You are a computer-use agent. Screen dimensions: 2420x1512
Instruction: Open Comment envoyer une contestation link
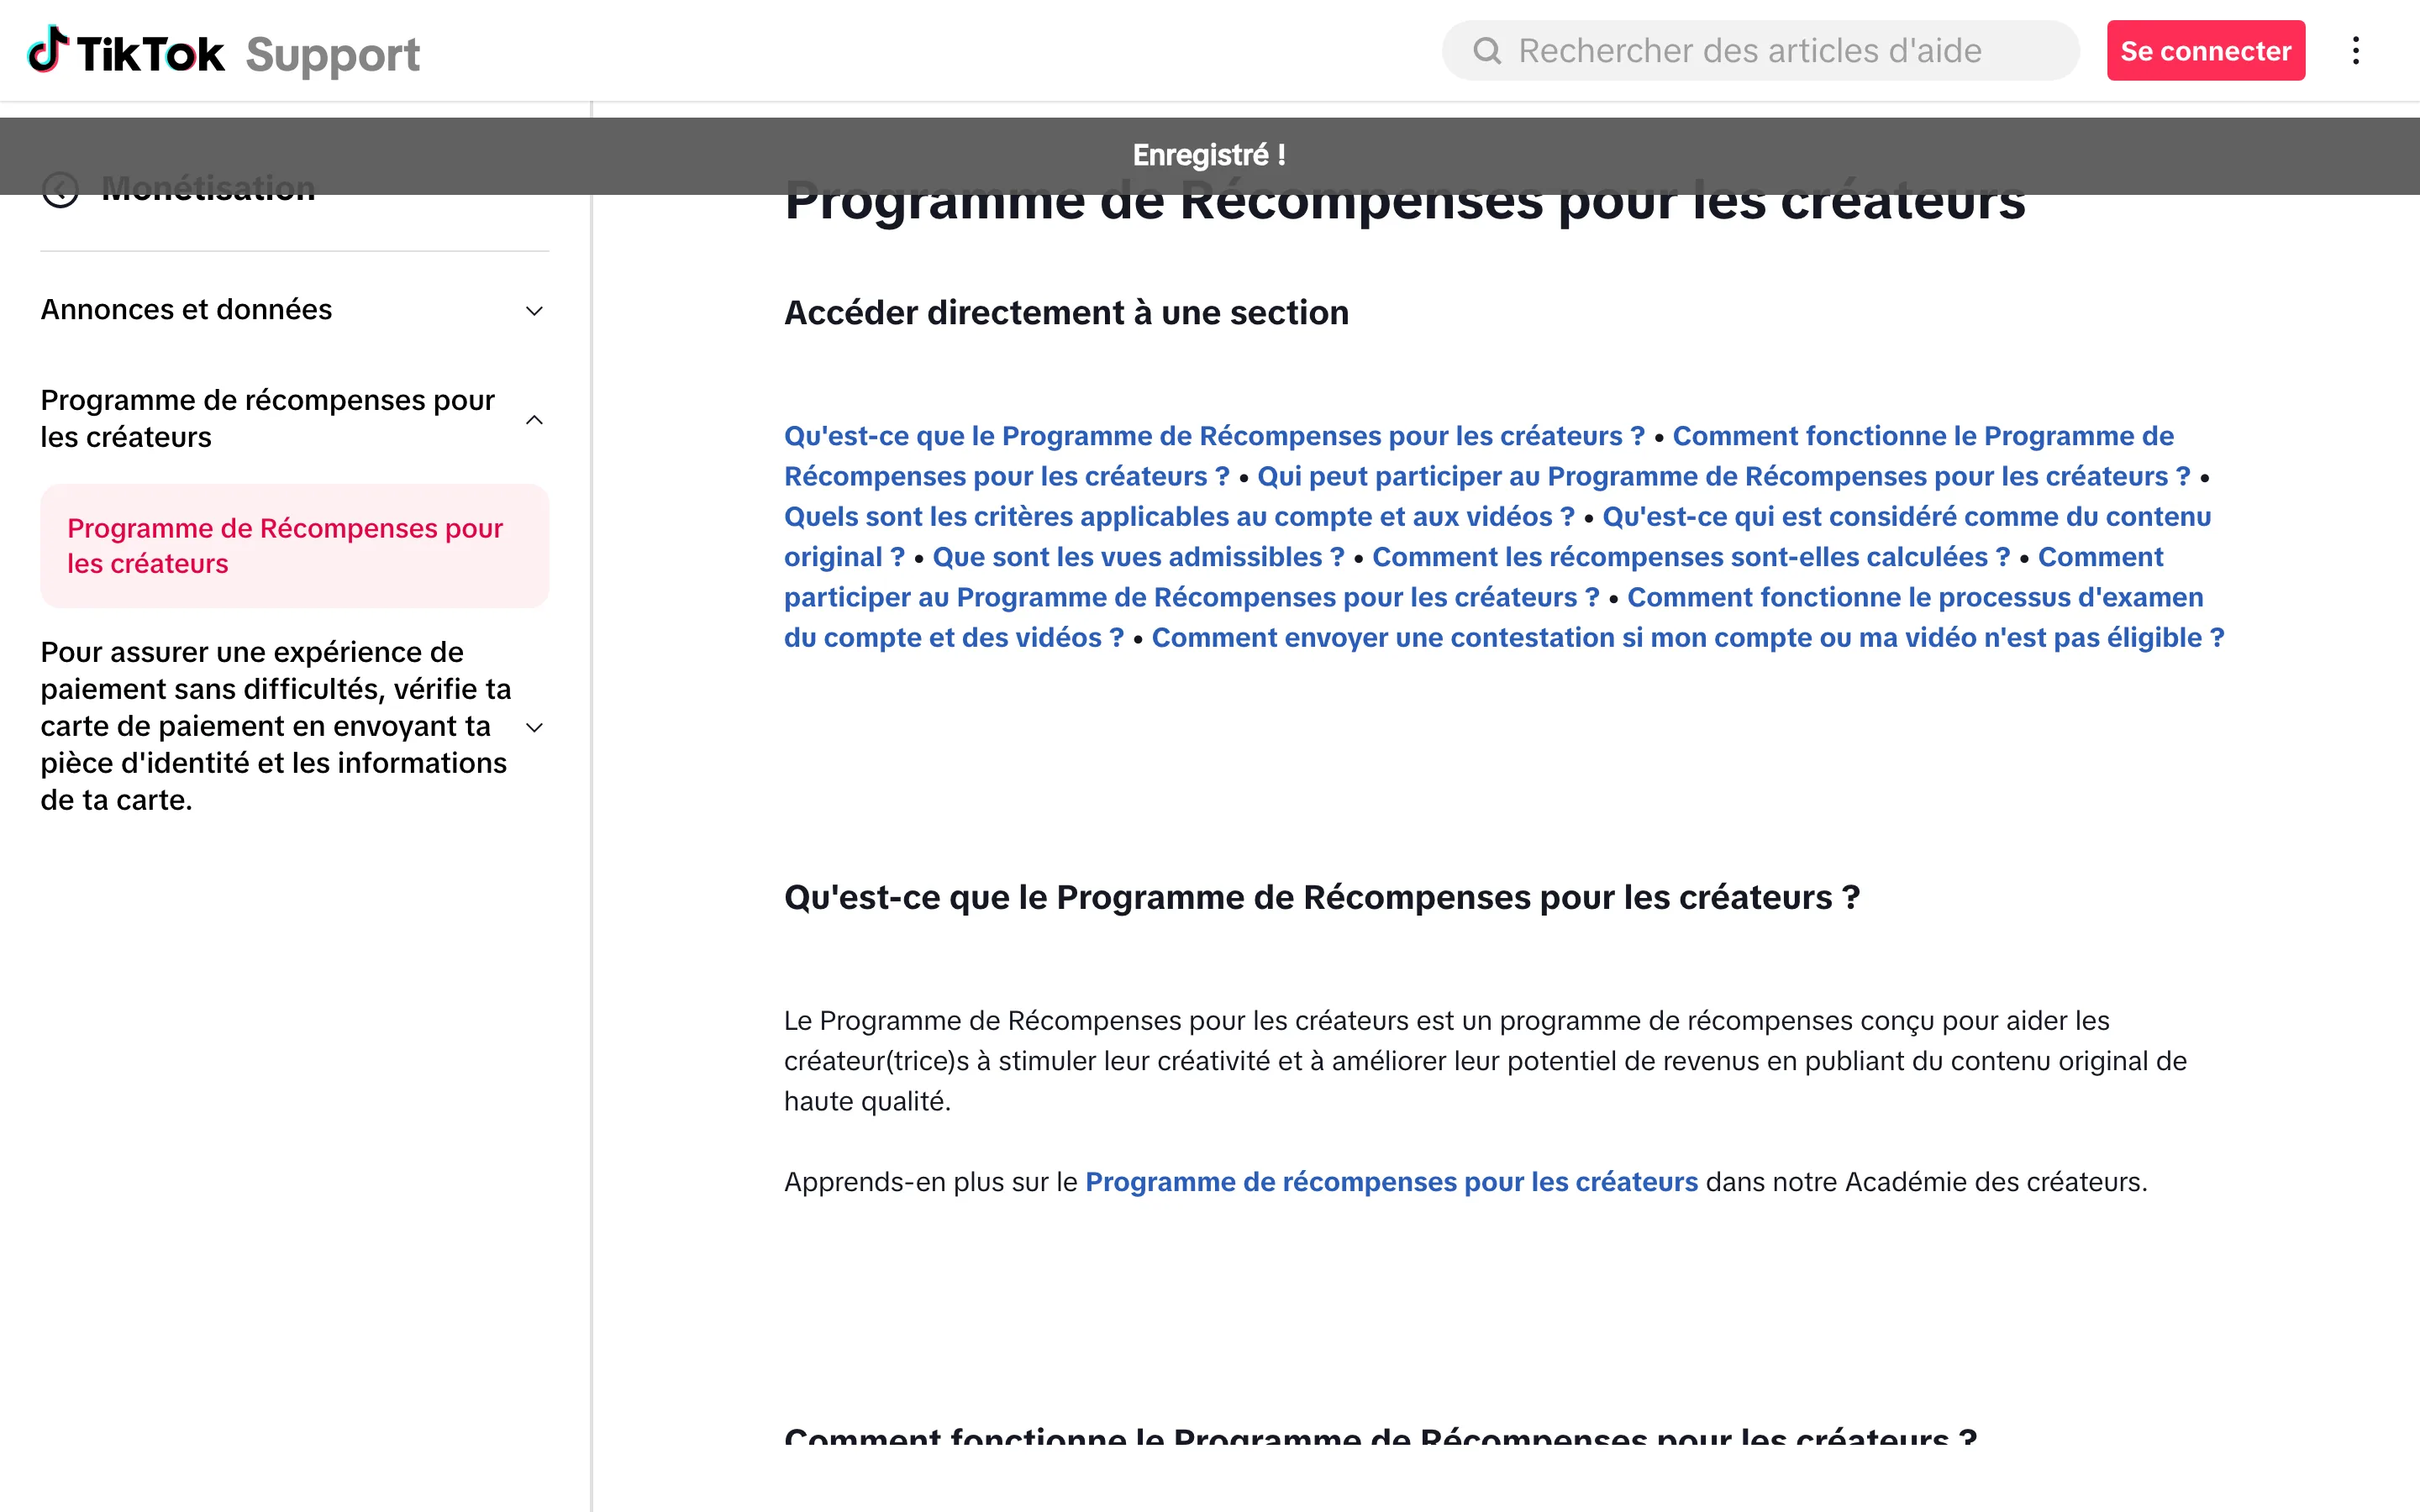click(1687, 638)
